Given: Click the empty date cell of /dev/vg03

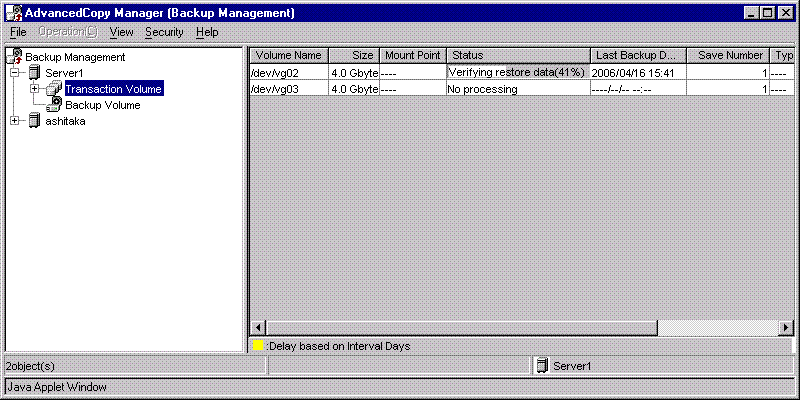Looking at the screenshot, I should tap(638, 89).
